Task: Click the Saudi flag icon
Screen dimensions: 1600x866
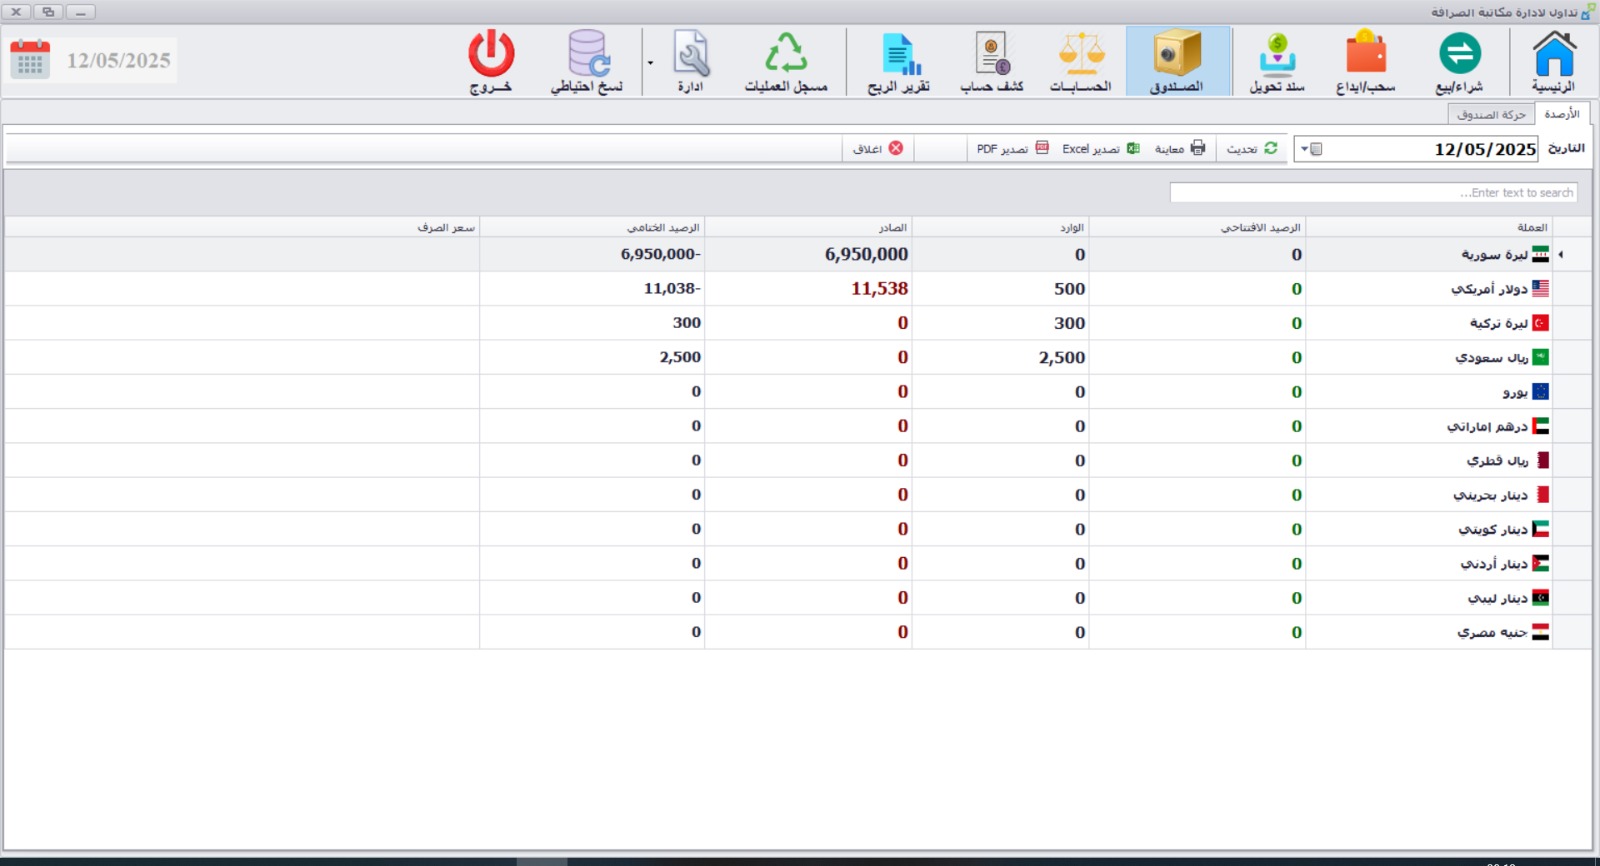Action: pos(1540,357)
